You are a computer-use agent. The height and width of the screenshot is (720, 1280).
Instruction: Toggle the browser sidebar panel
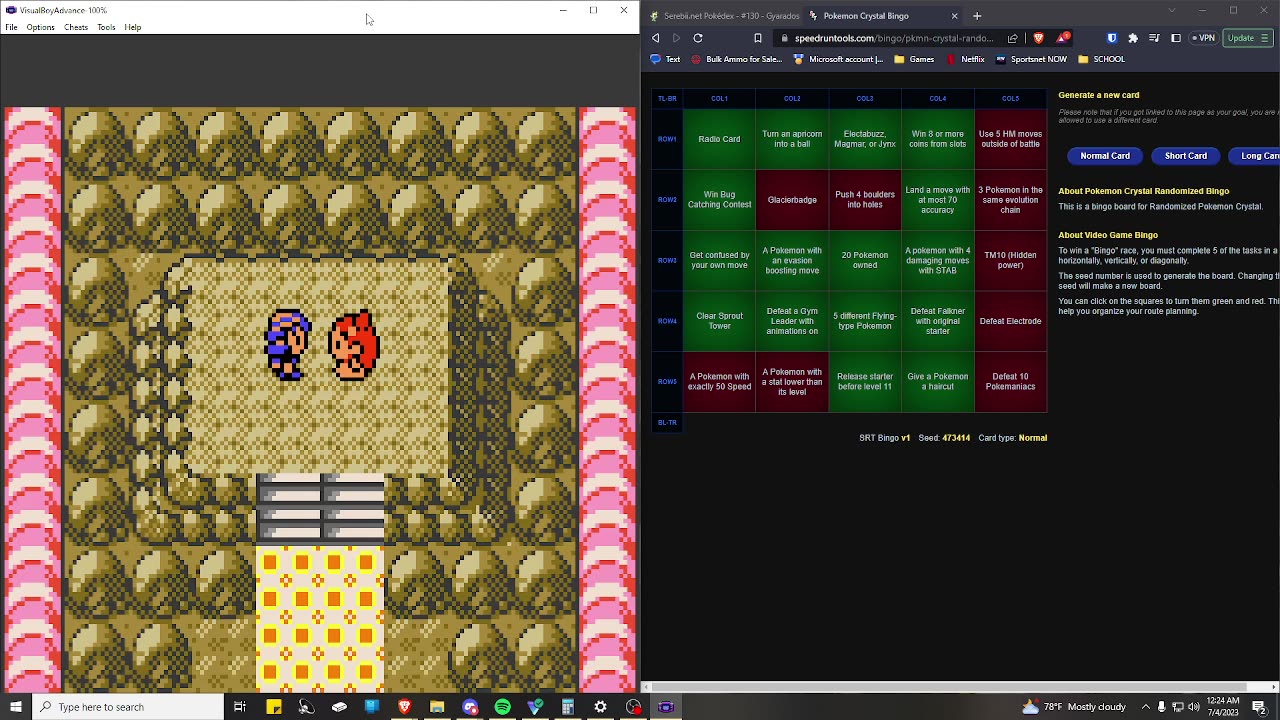[1176, 38]
